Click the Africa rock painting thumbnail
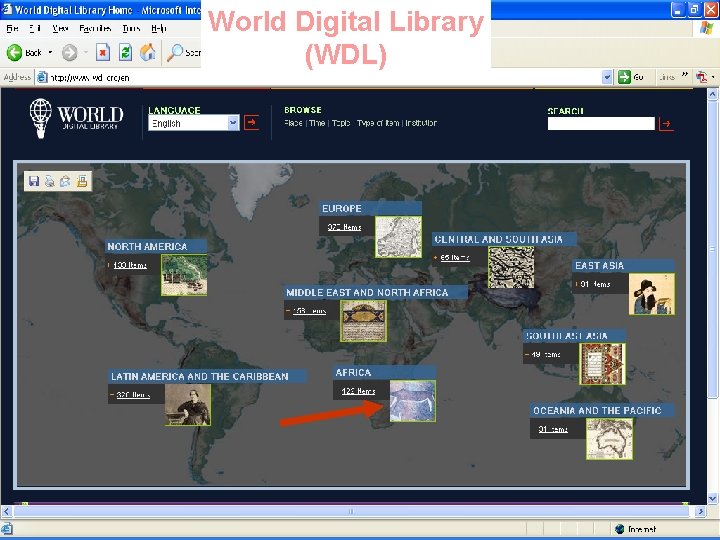Screen dimensions: 720x540 pyautogui.click(x=412, y=400)
